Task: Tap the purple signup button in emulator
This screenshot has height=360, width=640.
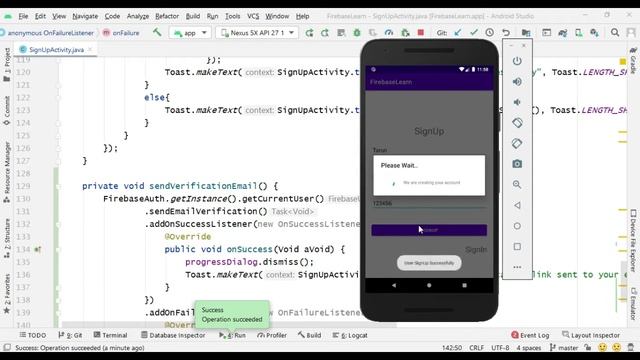Action: tap(429, 230)
